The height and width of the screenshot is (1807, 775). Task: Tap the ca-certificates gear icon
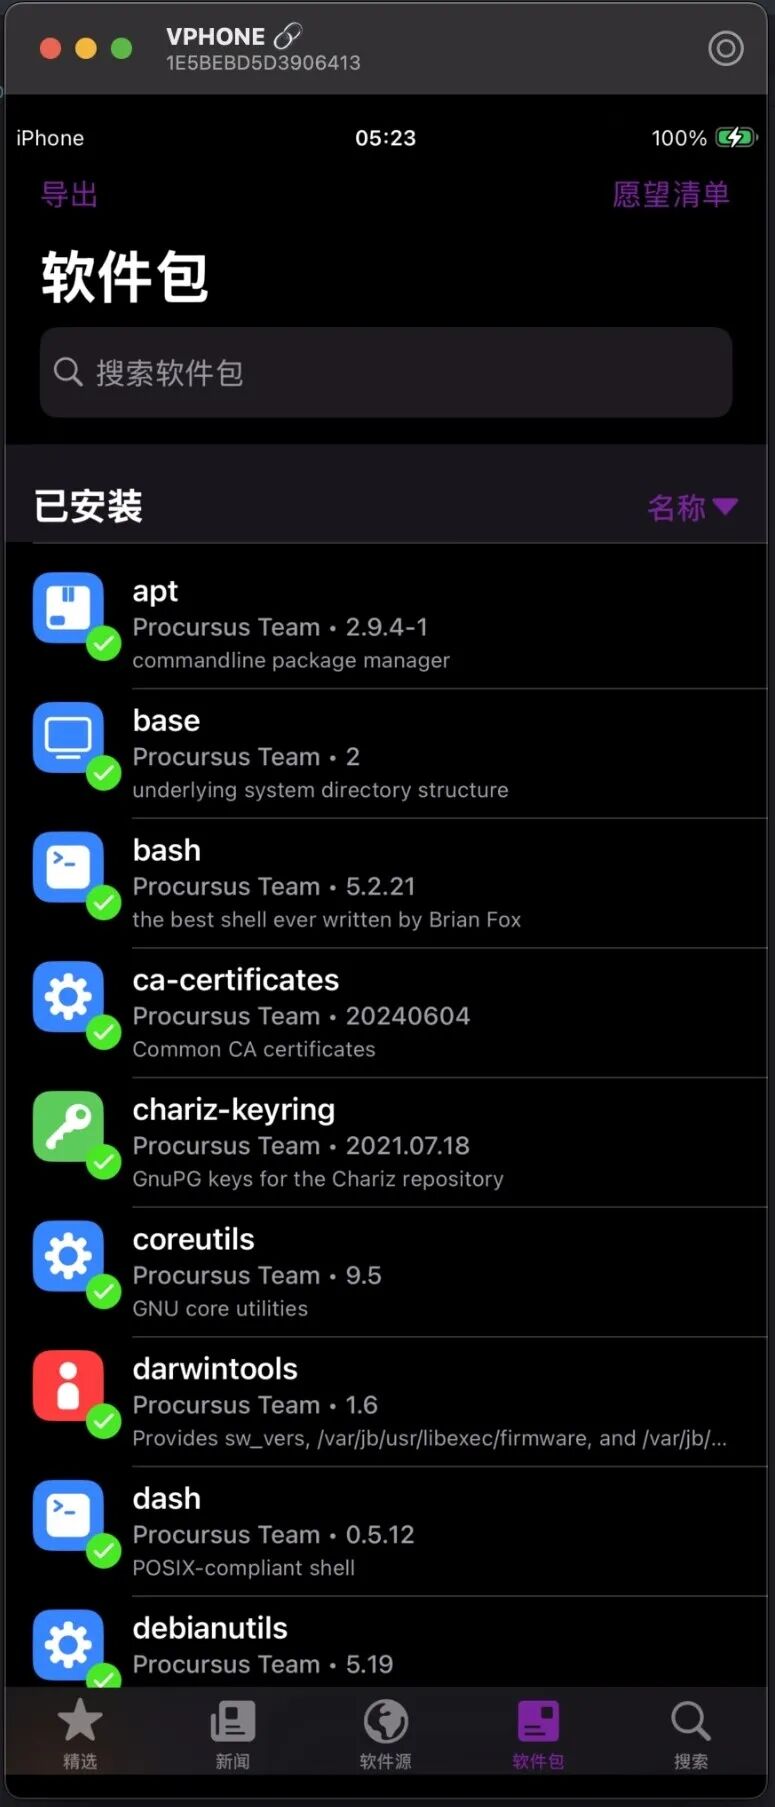pyautogui.click(x=68, y=996)
